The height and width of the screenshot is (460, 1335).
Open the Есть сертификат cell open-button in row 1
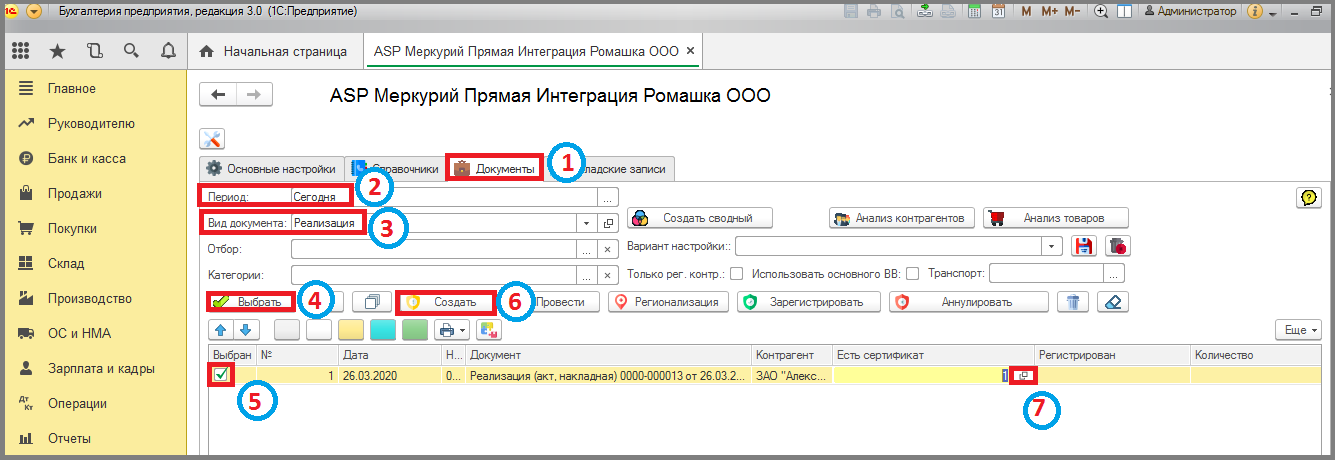1022,375
